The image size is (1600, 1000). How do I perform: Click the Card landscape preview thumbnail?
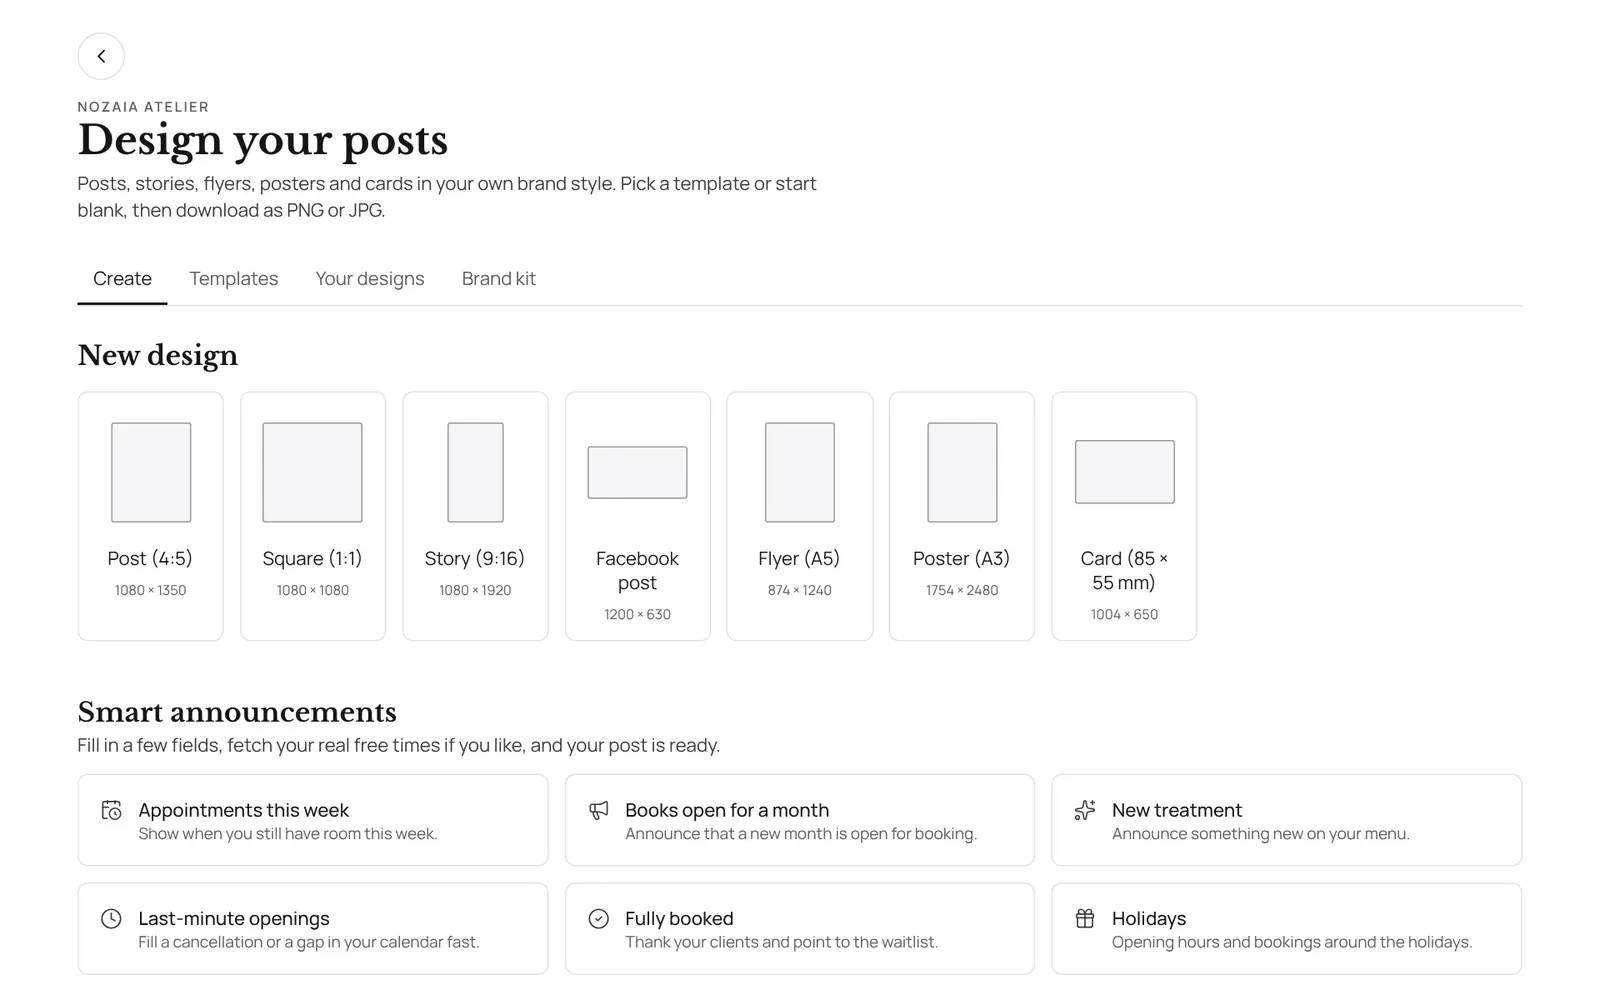[x=1125, y=472]
